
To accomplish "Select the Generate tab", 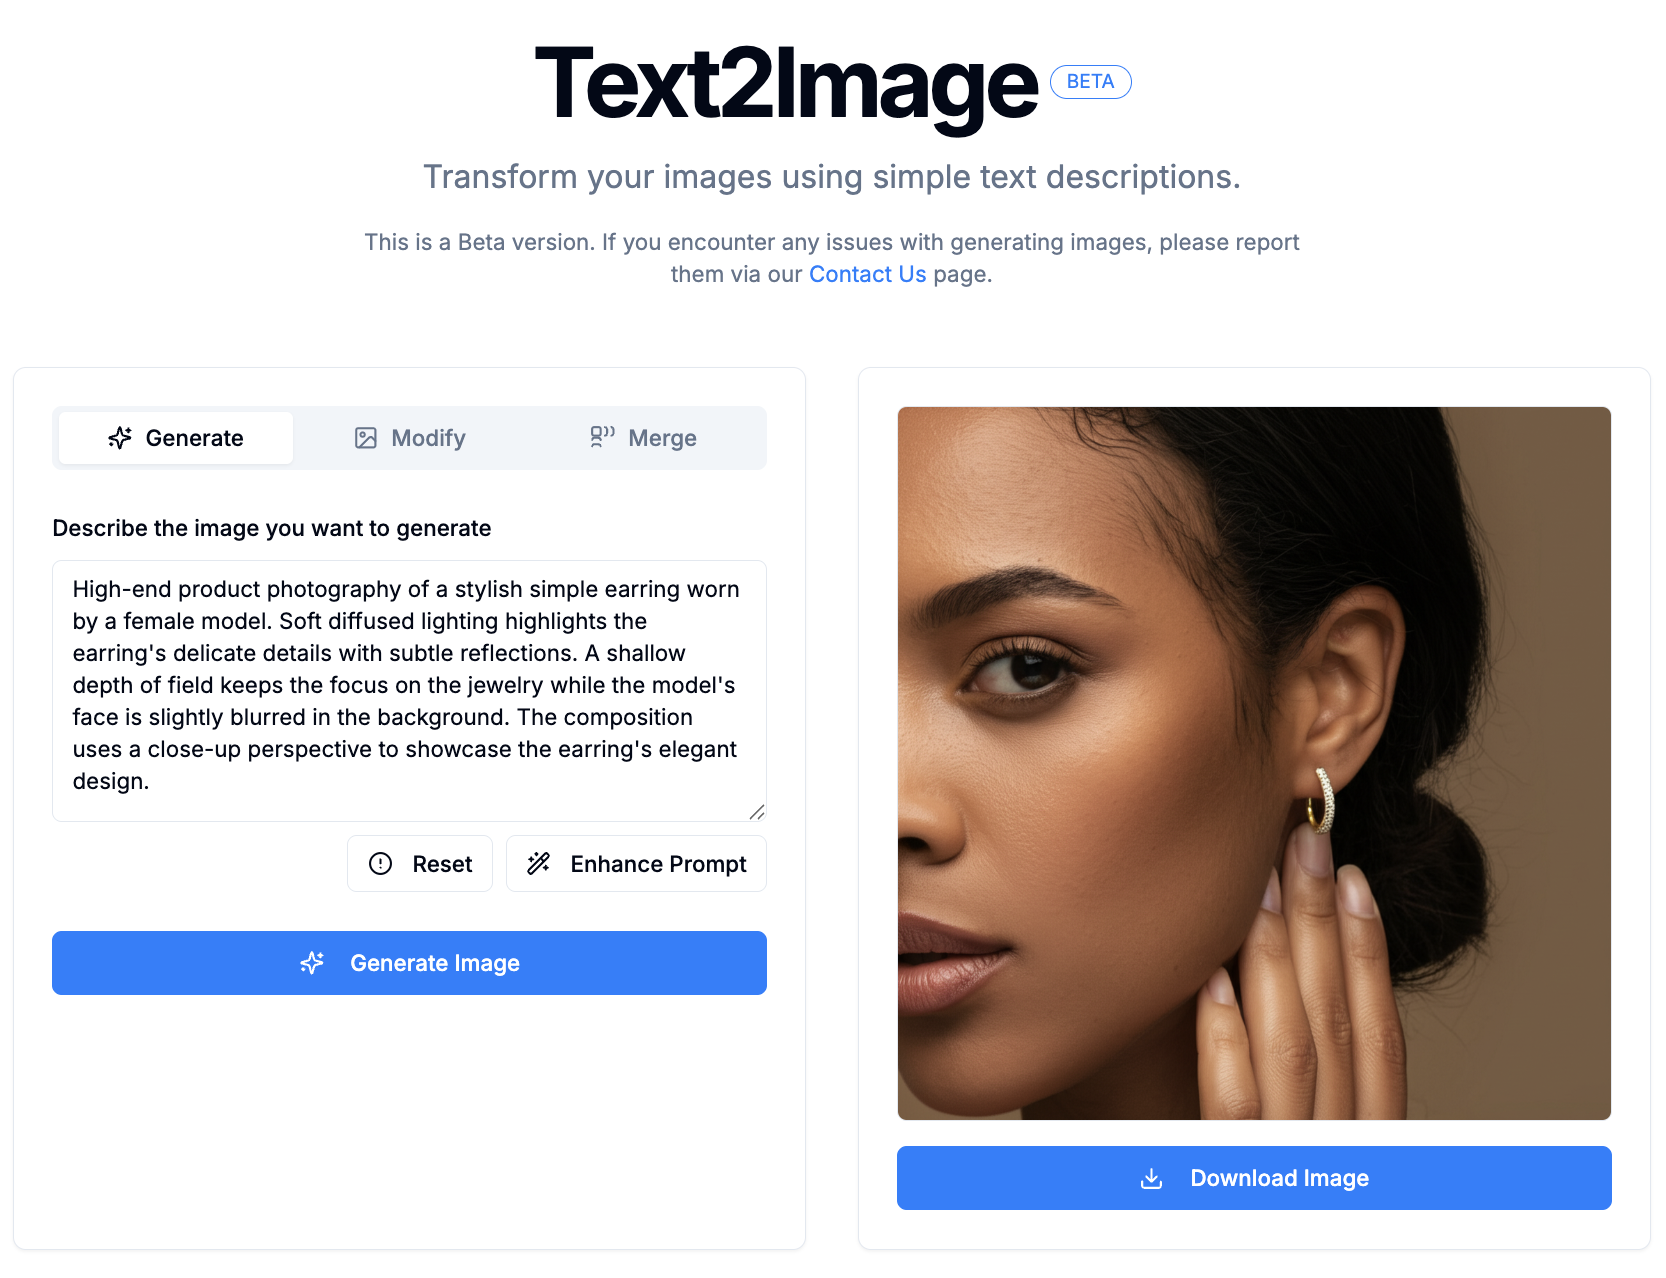I will 176,438.
